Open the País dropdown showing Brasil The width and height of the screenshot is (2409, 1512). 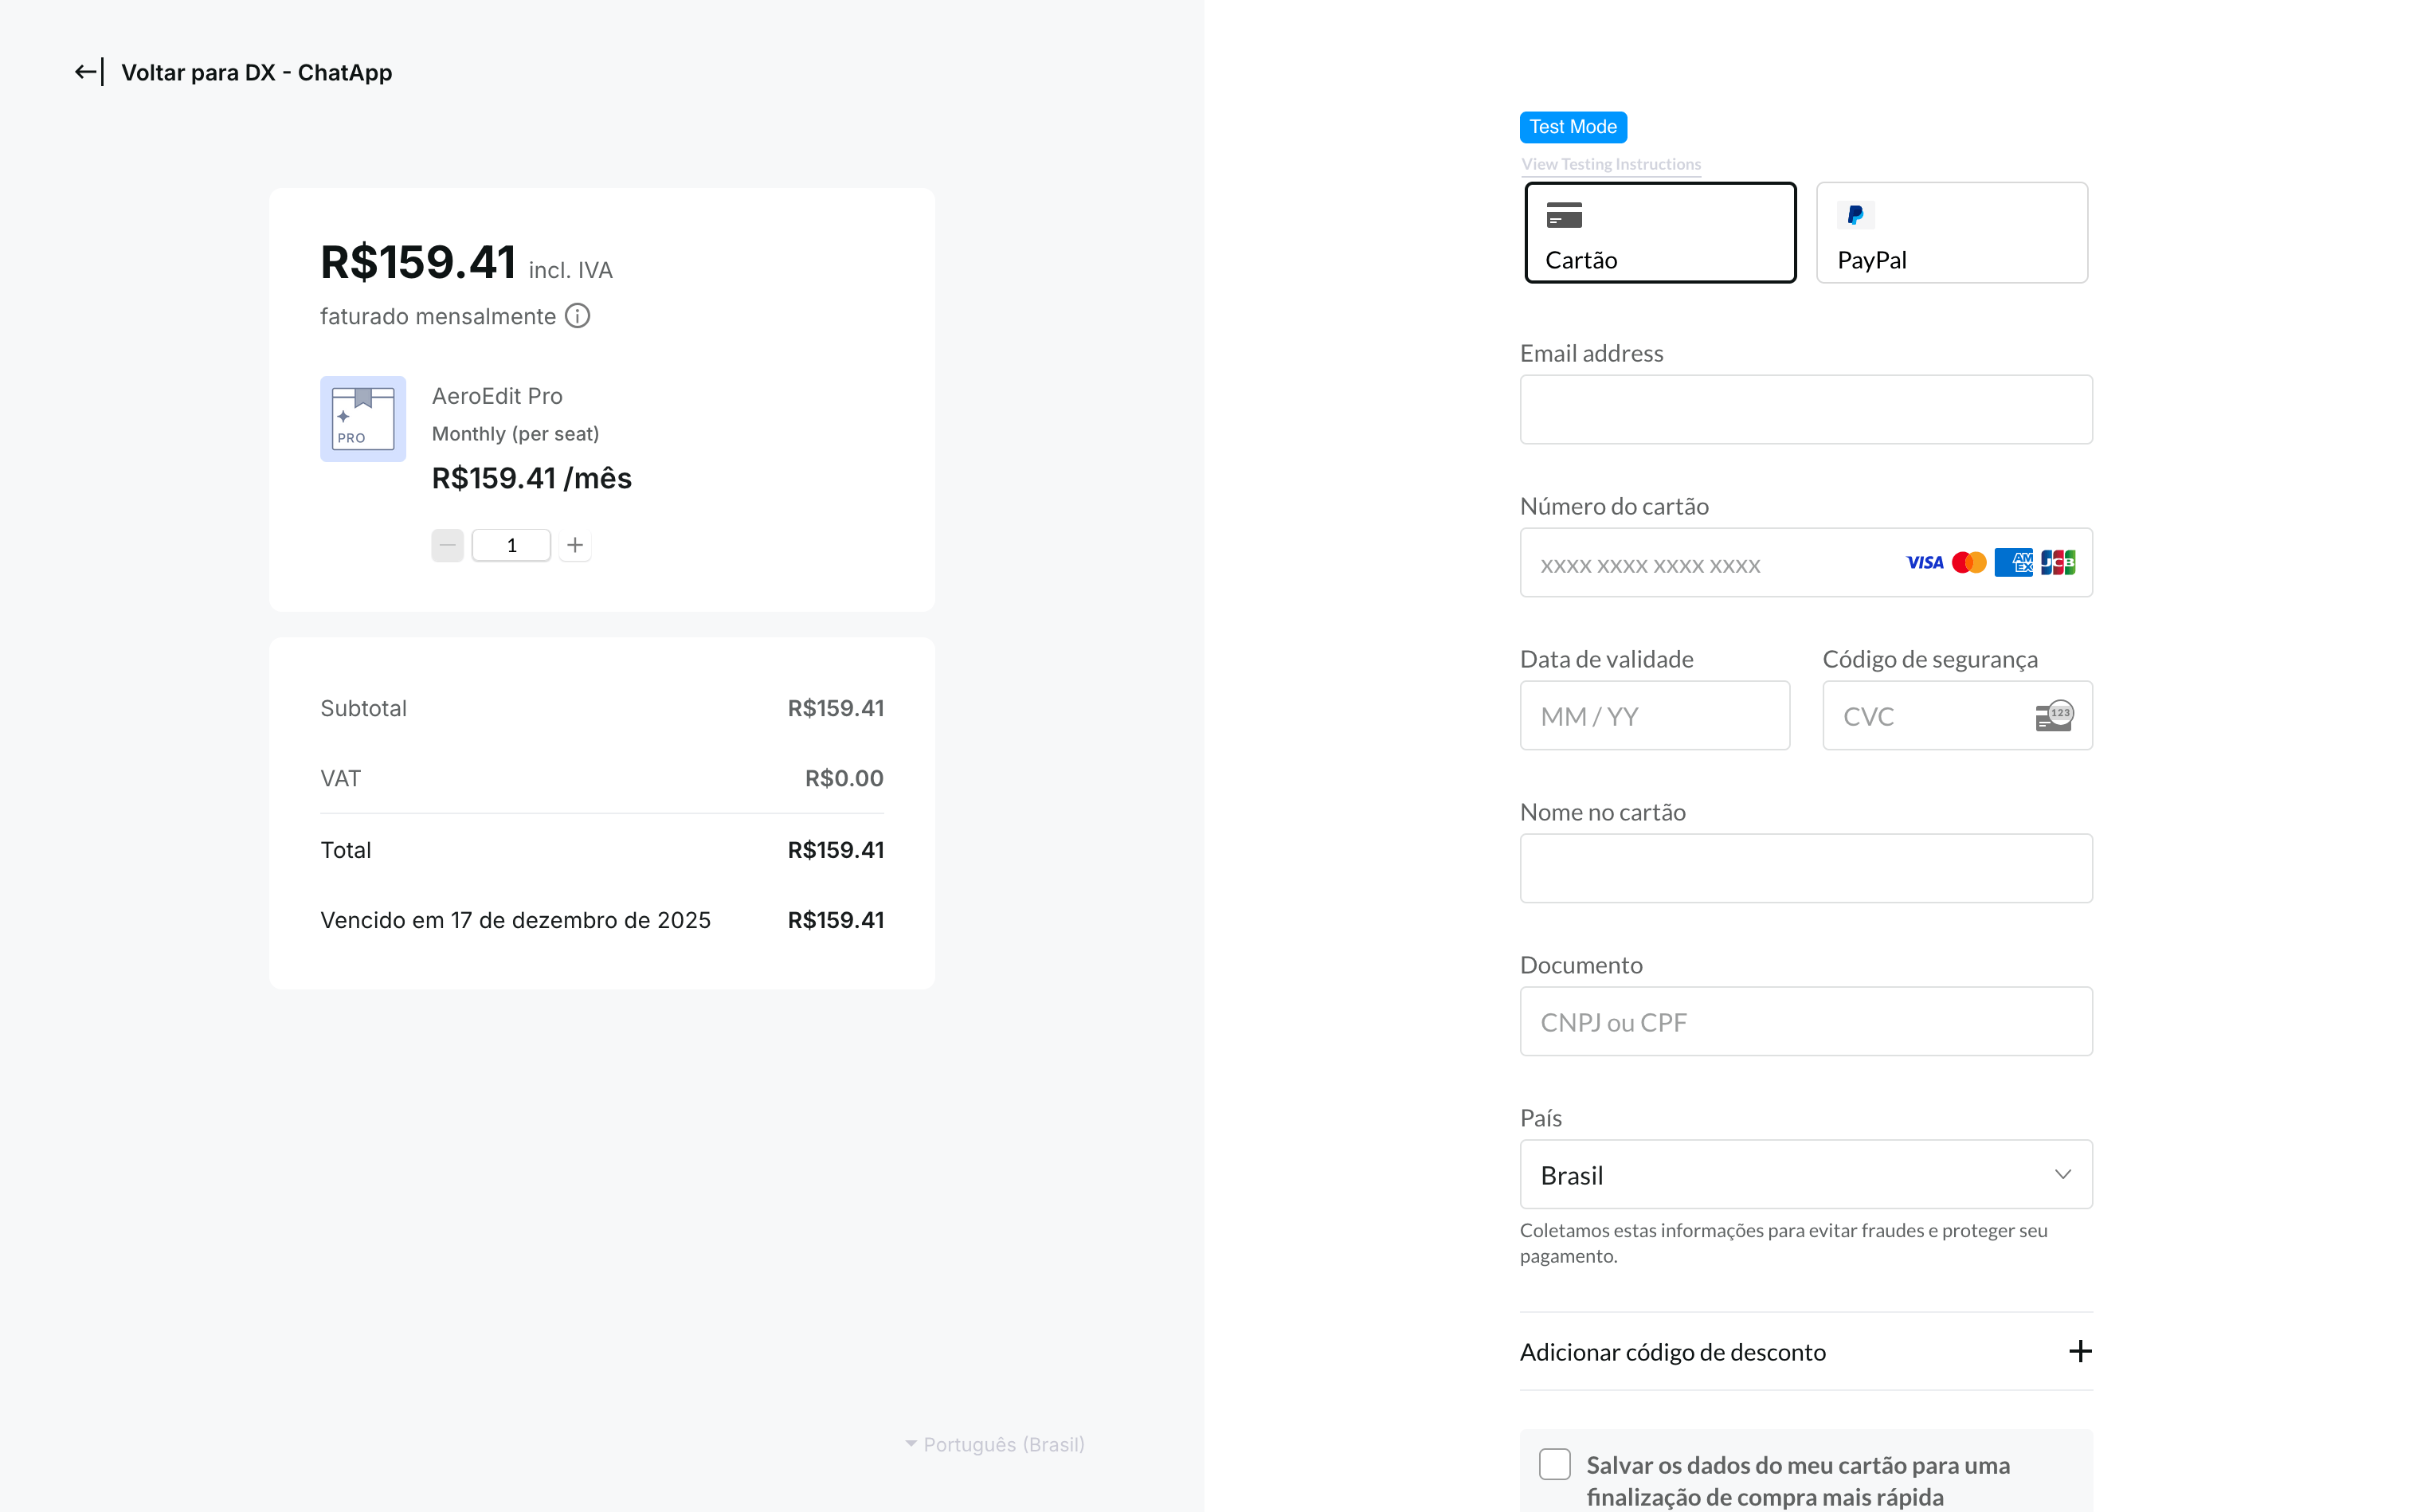point(1805,1174)
